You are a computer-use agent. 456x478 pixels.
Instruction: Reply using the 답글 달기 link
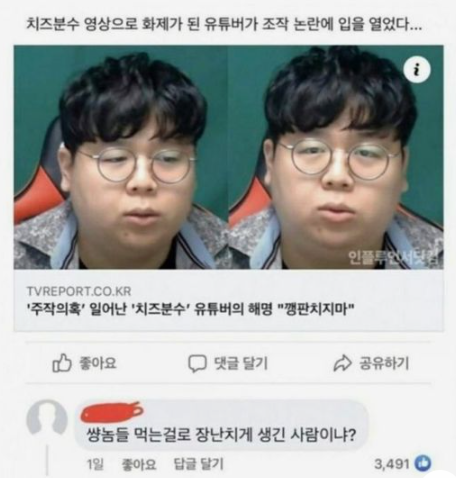pos(199,464)
